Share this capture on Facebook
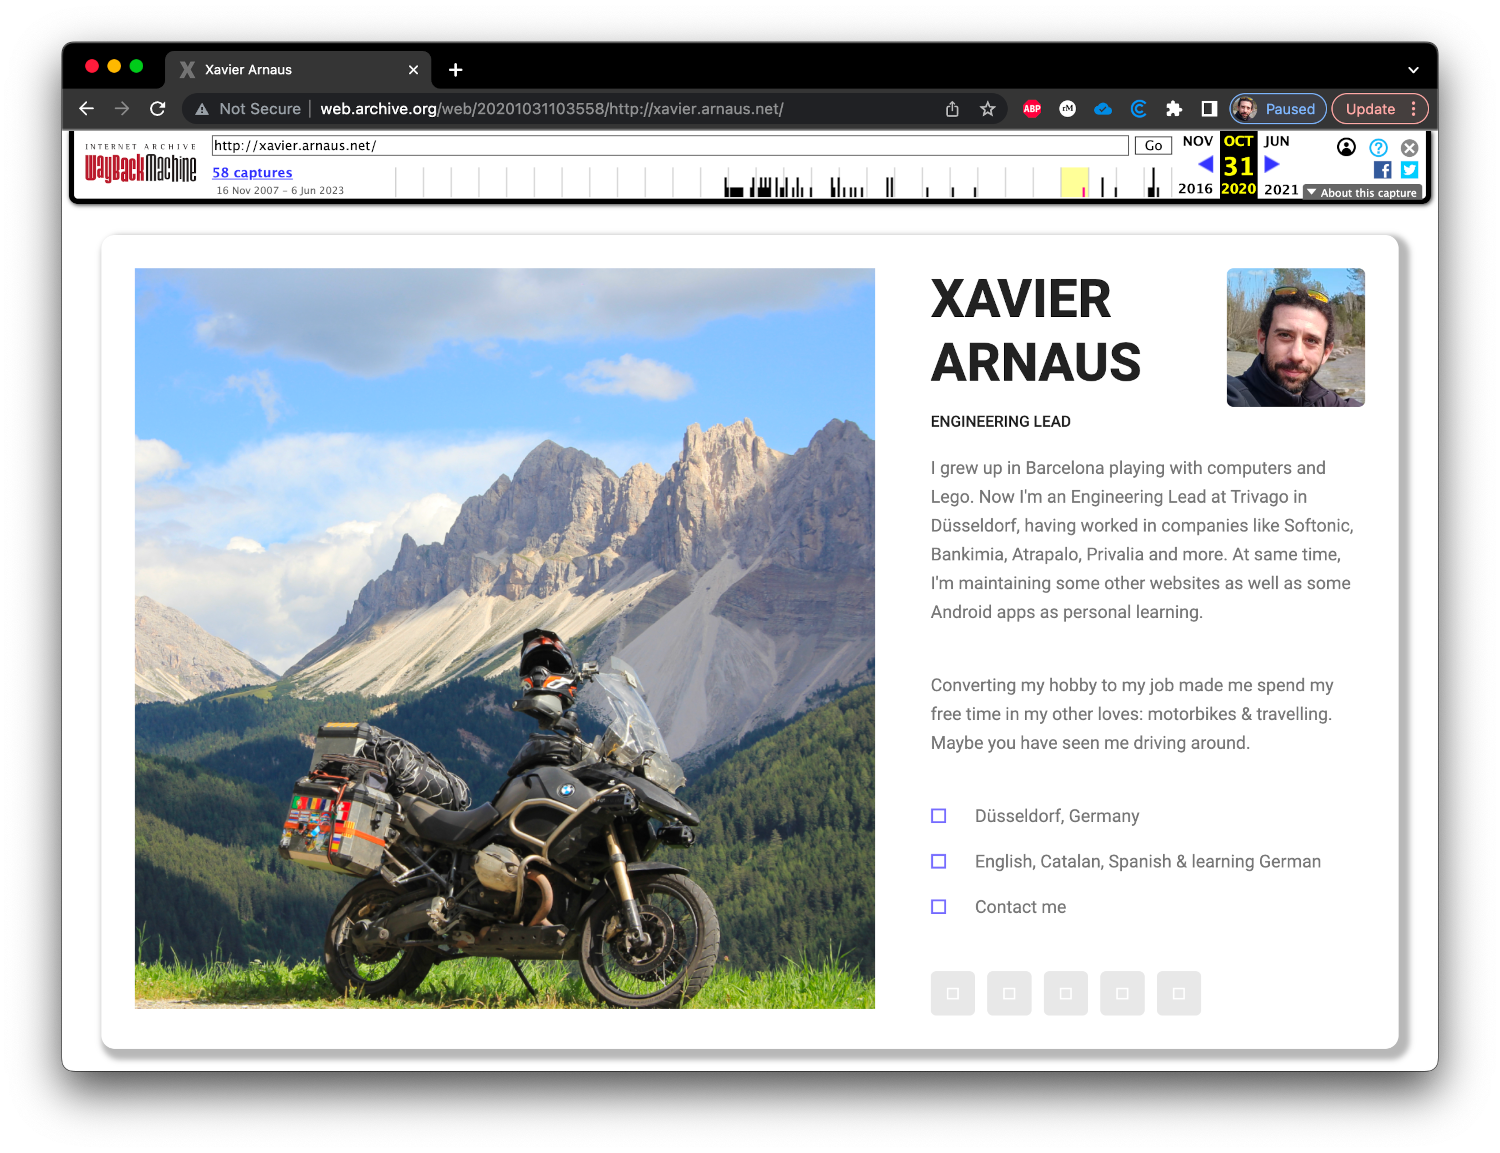This screenshot has height=1153, width=1500. pos(1381,170)
